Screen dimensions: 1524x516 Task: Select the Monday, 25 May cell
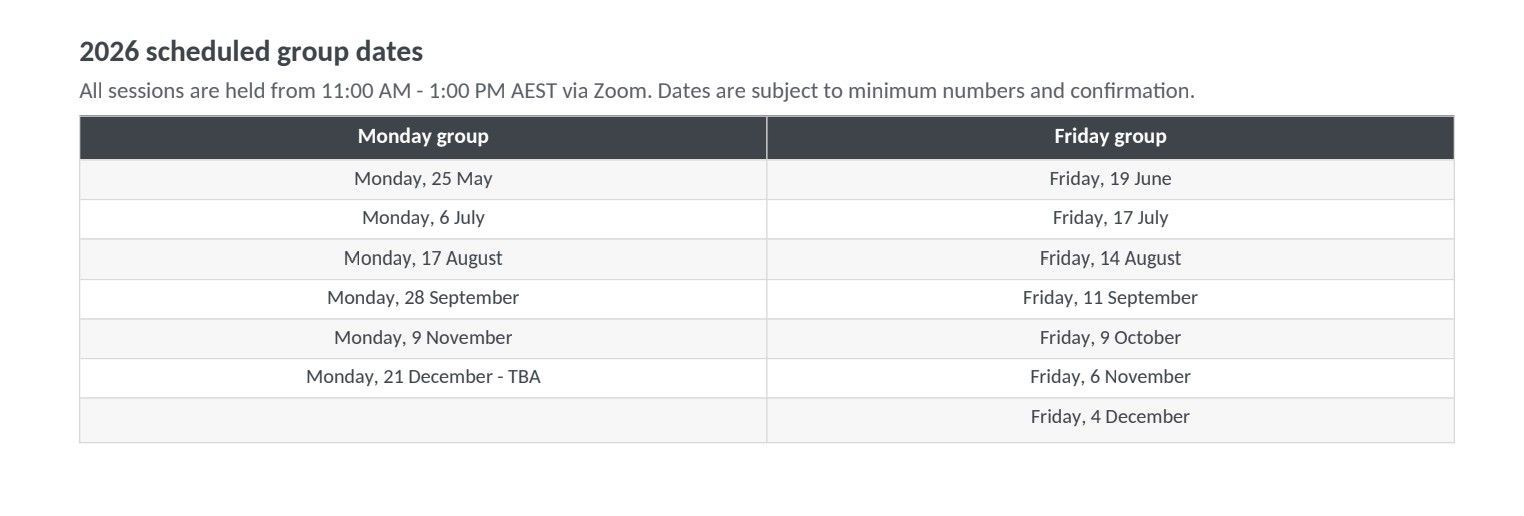[x=423, y=179]
